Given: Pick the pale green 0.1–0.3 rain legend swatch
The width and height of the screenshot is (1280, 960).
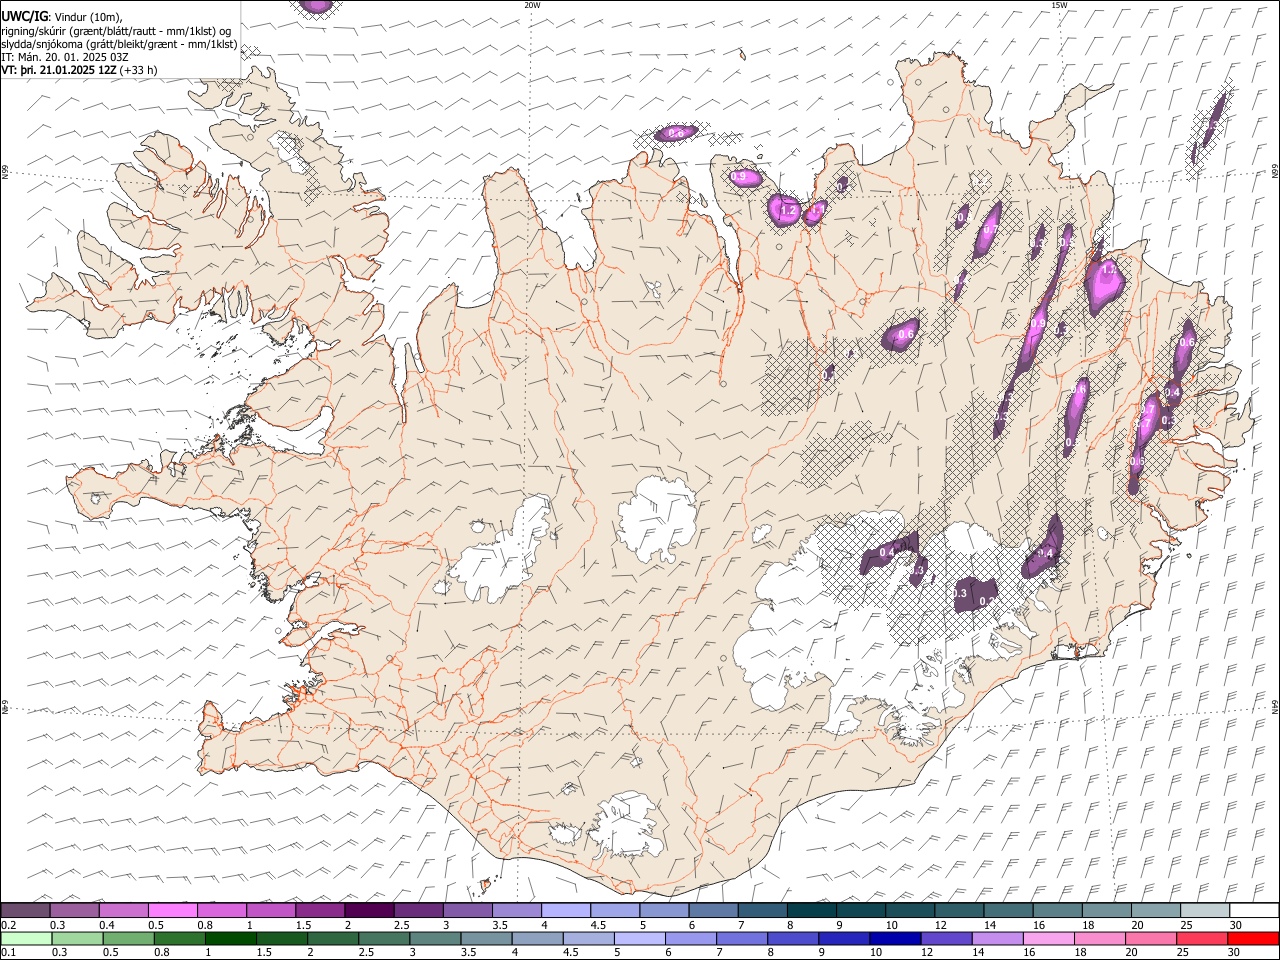Looking at the screenshot, I should (26, 938).
